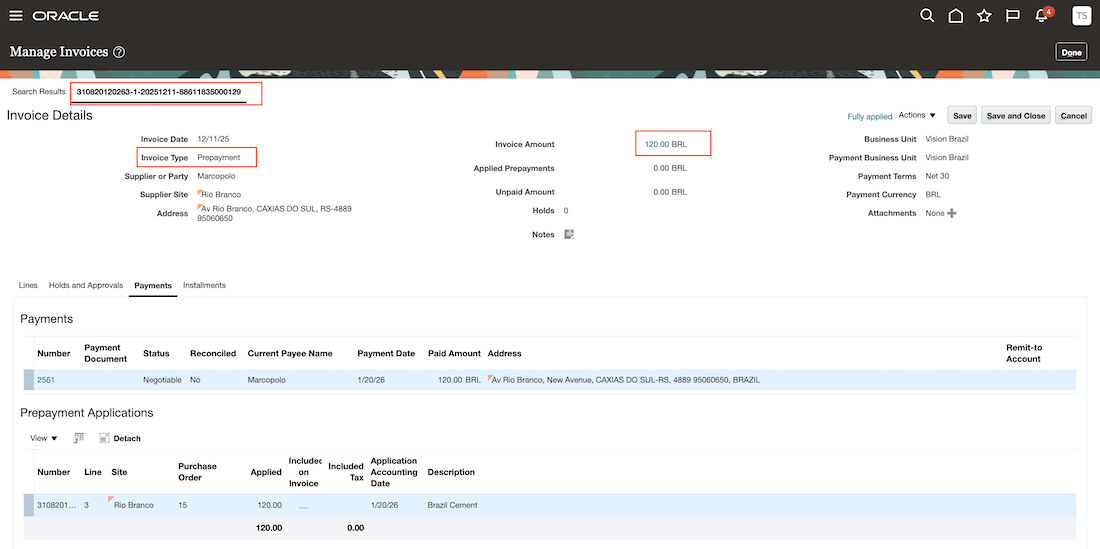
Task: Add an attachment with plus icon
Action: (x=952, y=213)
